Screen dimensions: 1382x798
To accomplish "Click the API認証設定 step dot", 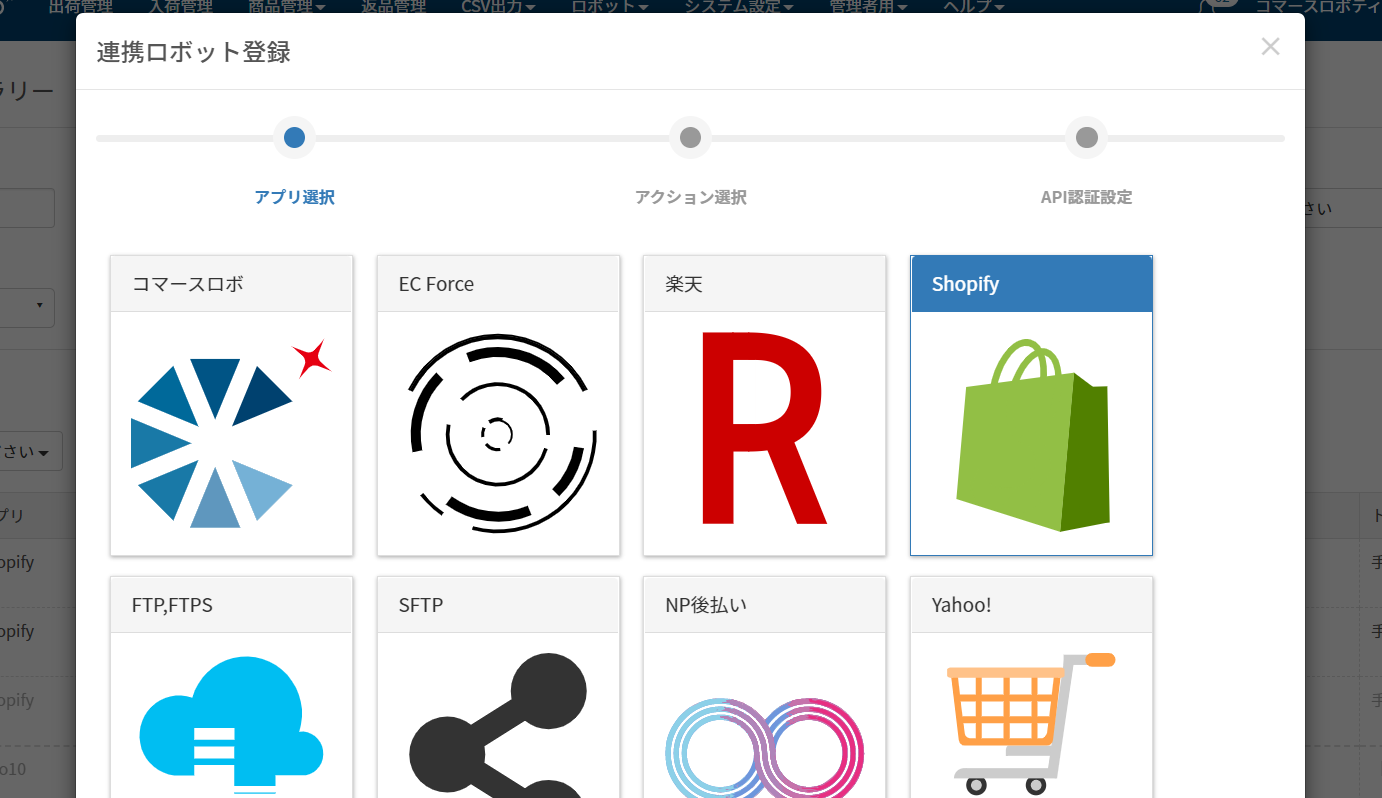I will [1087, 138].
